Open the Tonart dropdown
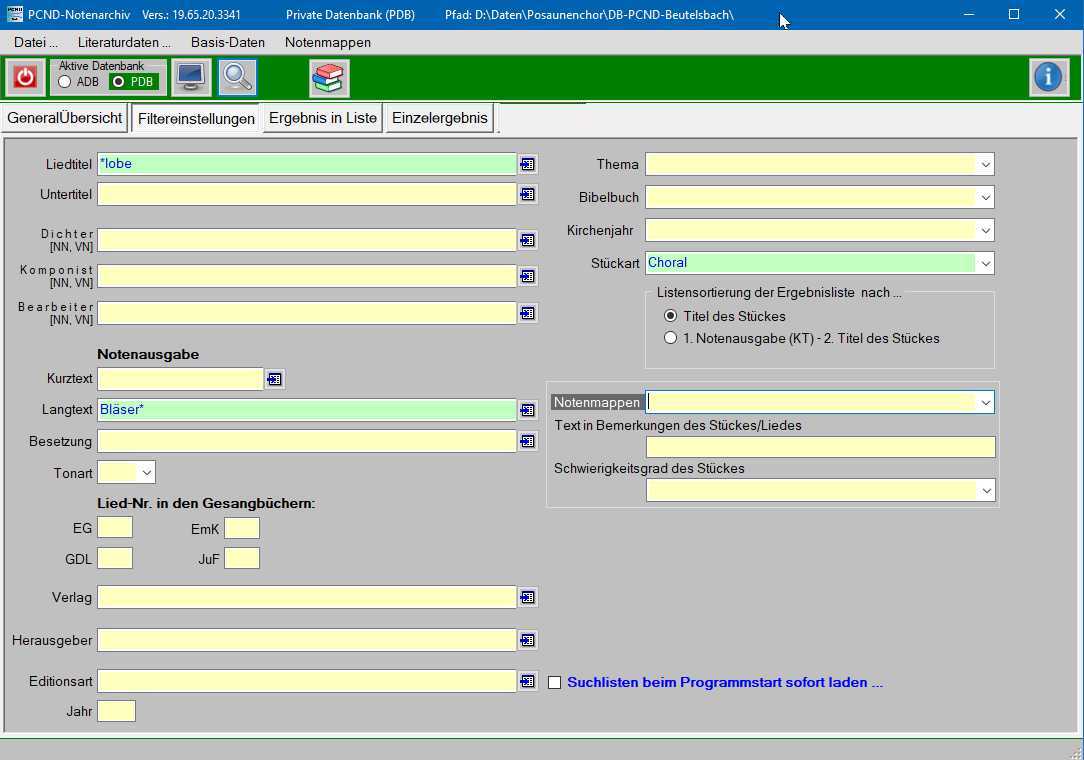The width and height of the screenshot is (1084, 760). tap(147, 473)
